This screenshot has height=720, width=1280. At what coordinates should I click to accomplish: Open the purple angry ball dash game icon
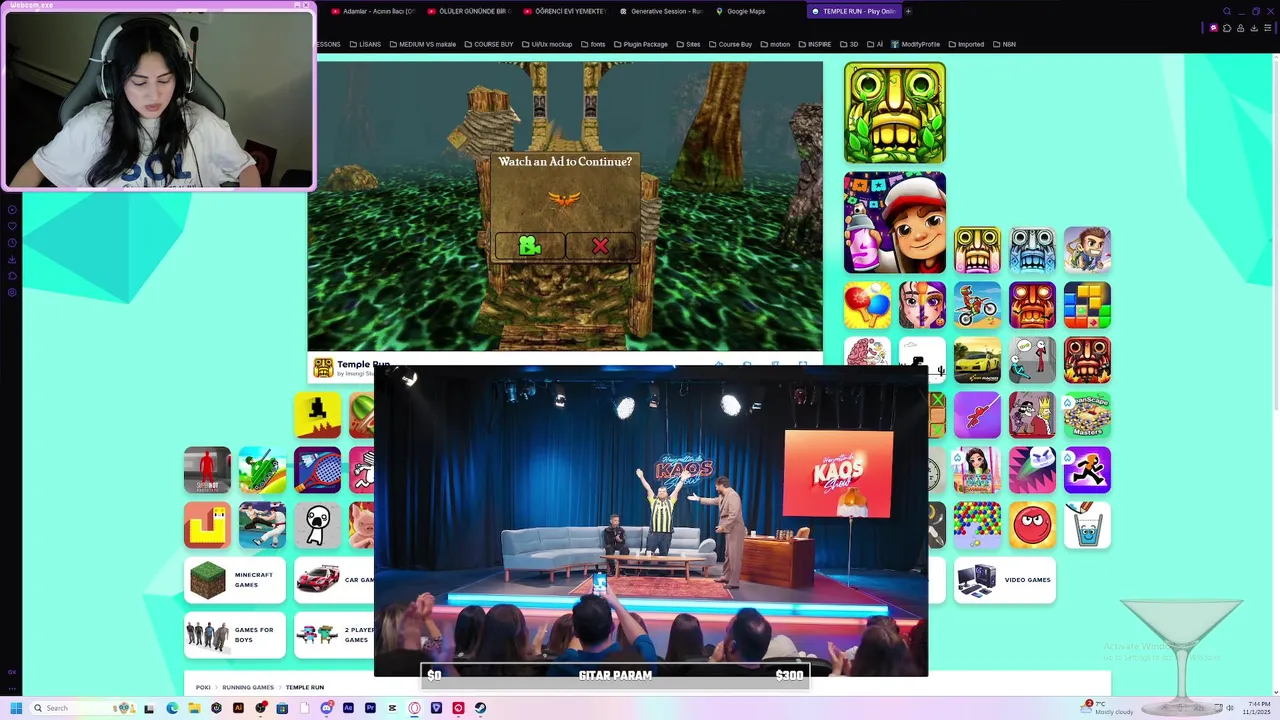pyautogui.click(x=1032, y=470)
